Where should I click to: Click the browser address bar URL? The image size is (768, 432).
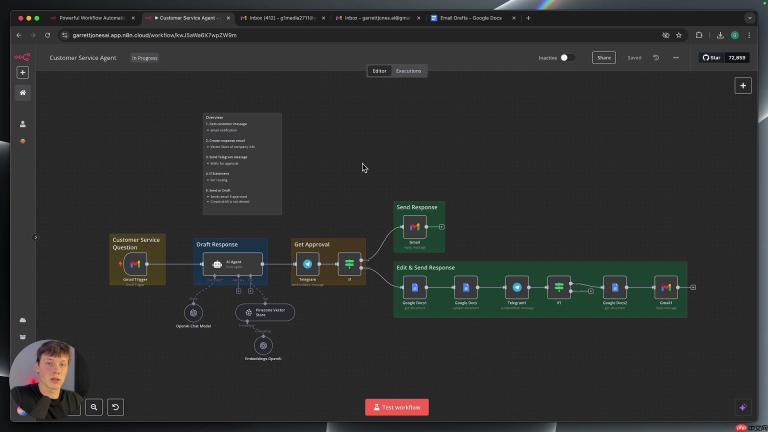(154, 35)
